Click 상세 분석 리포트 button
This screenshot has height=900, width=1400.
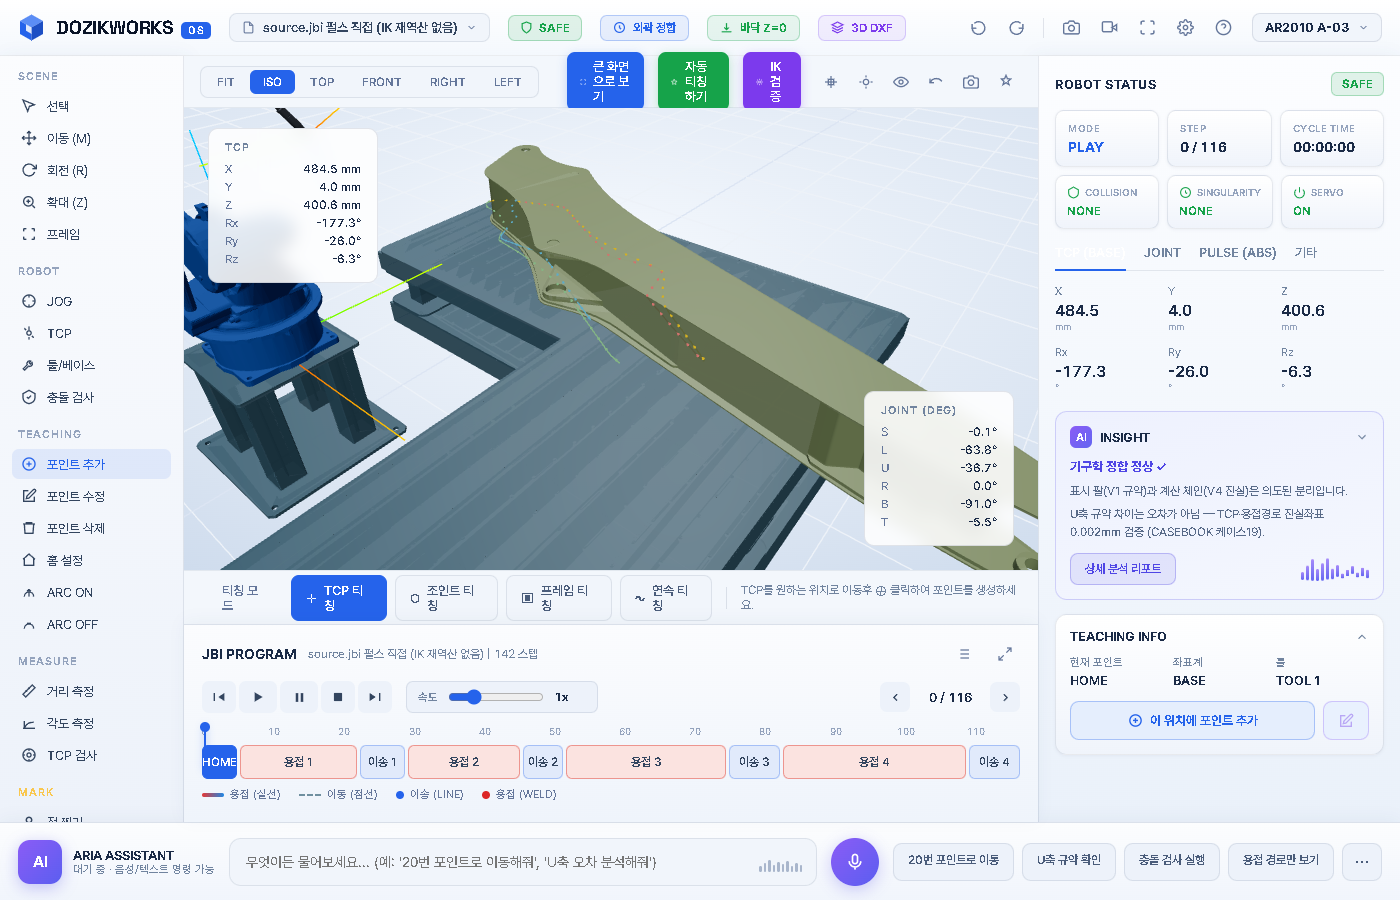(1123, 569)
